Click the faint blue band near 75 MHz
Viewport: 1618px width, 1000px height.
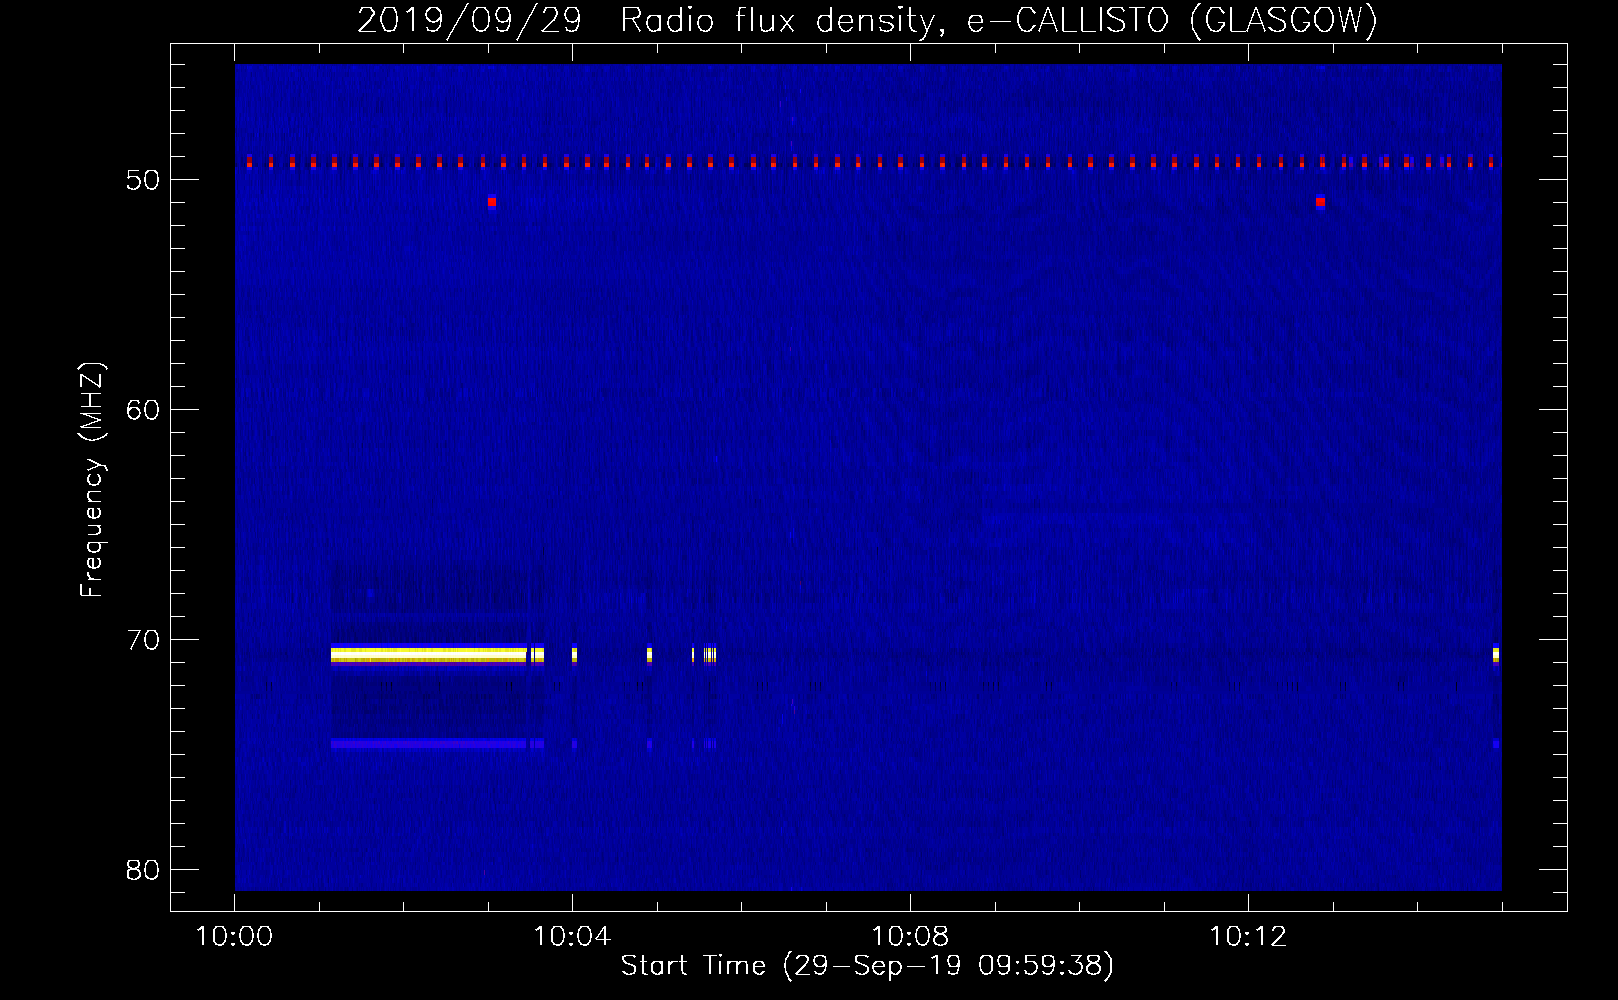pos(429,744)
